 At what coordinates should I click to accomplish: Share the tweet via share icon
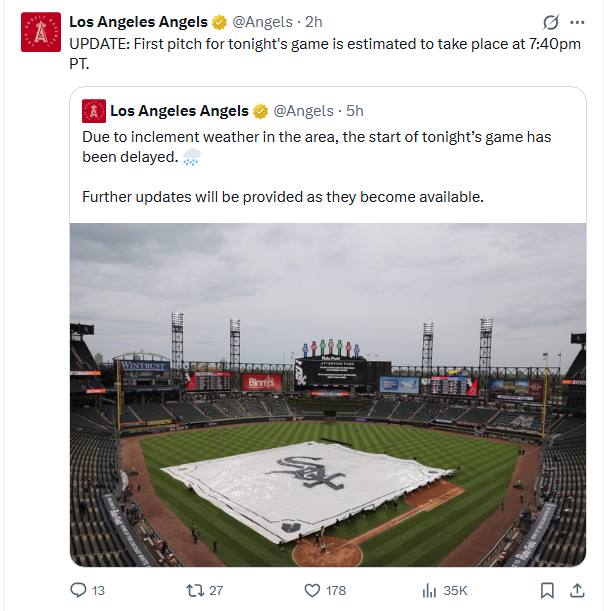click(578, 590)
